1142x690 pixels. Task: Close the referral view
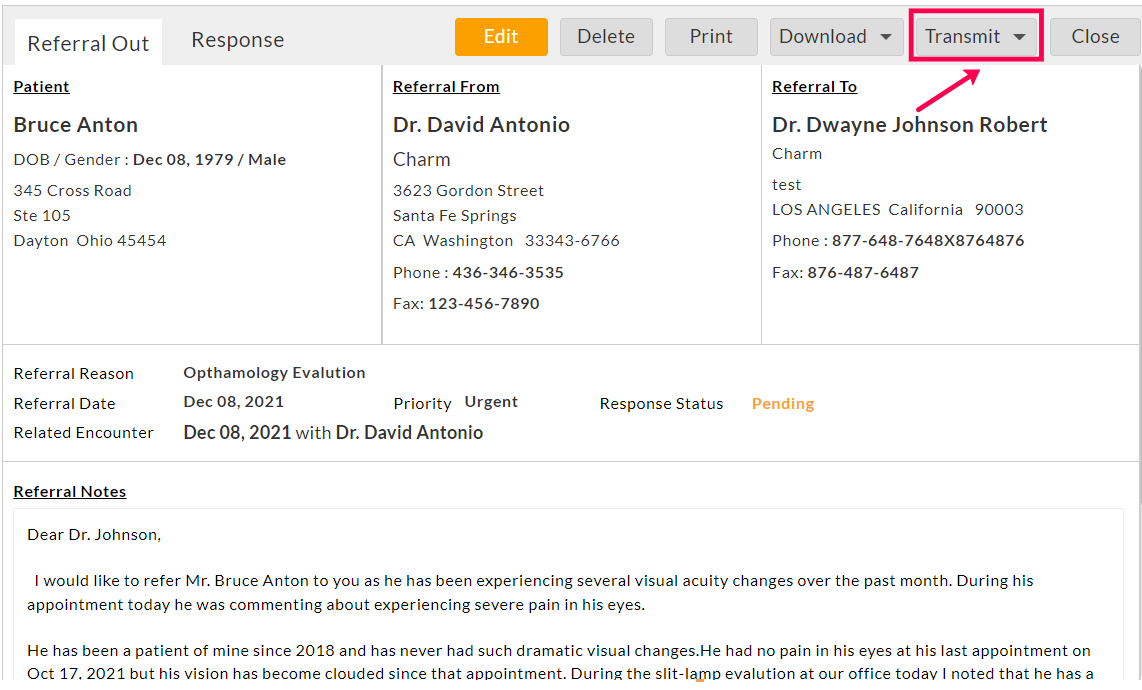tap(1094, 37)
